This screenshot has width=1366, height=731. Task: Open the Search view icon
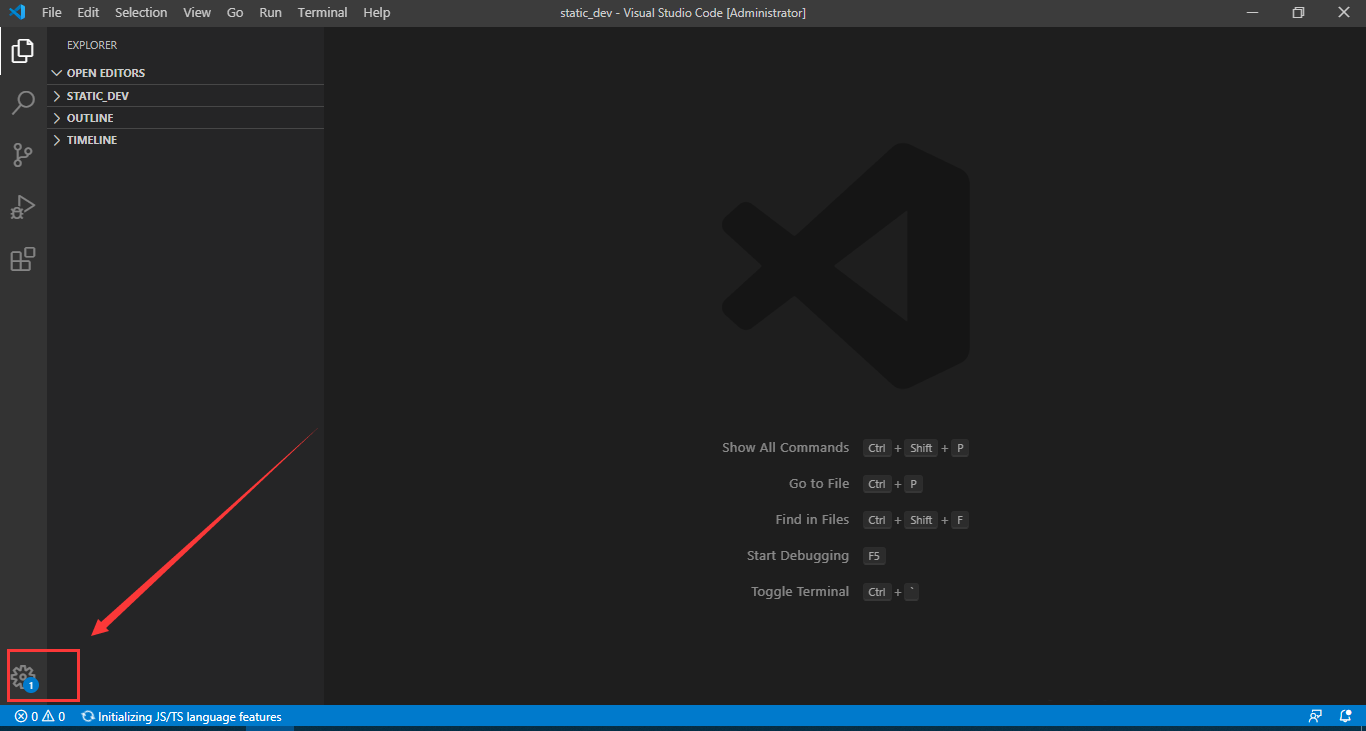point(23,102)
